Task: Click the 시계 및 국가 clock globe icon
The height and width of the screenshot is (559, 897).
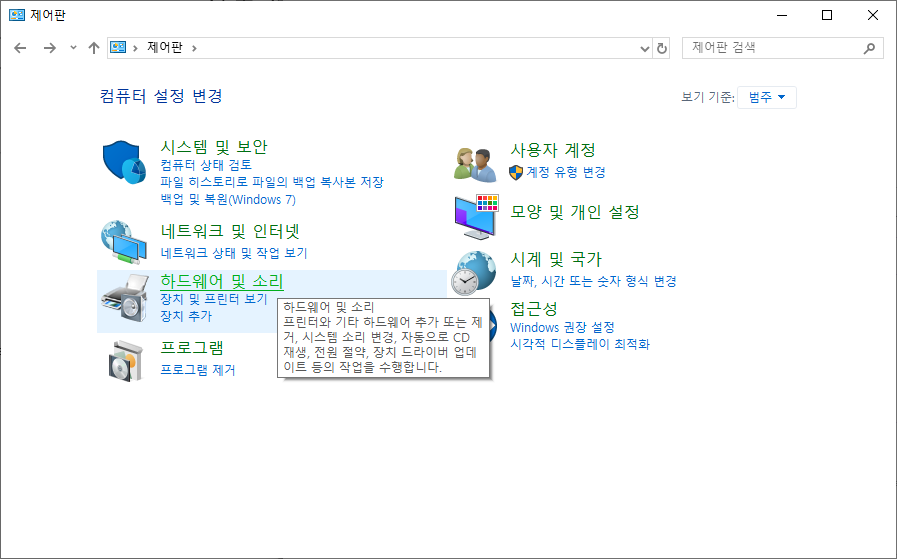Action: click(x=474, y=273)
